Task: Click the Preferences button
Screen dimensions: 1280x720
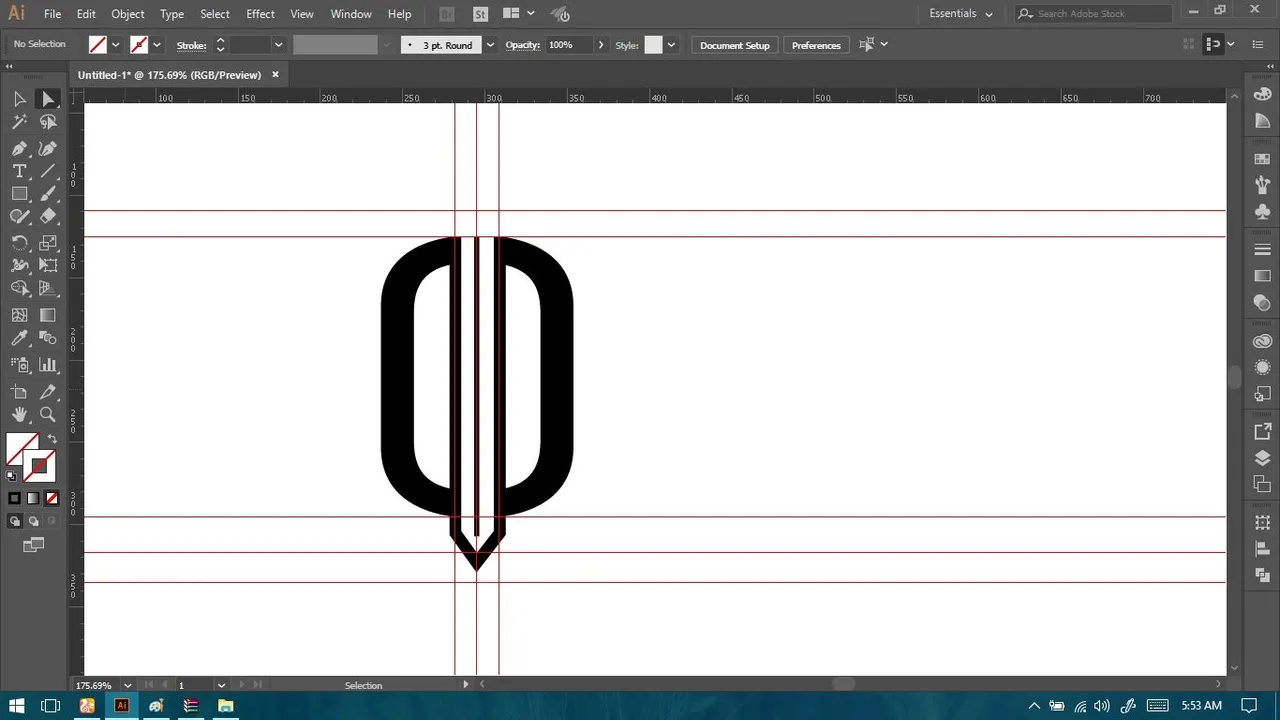Action: click(816, 45)
